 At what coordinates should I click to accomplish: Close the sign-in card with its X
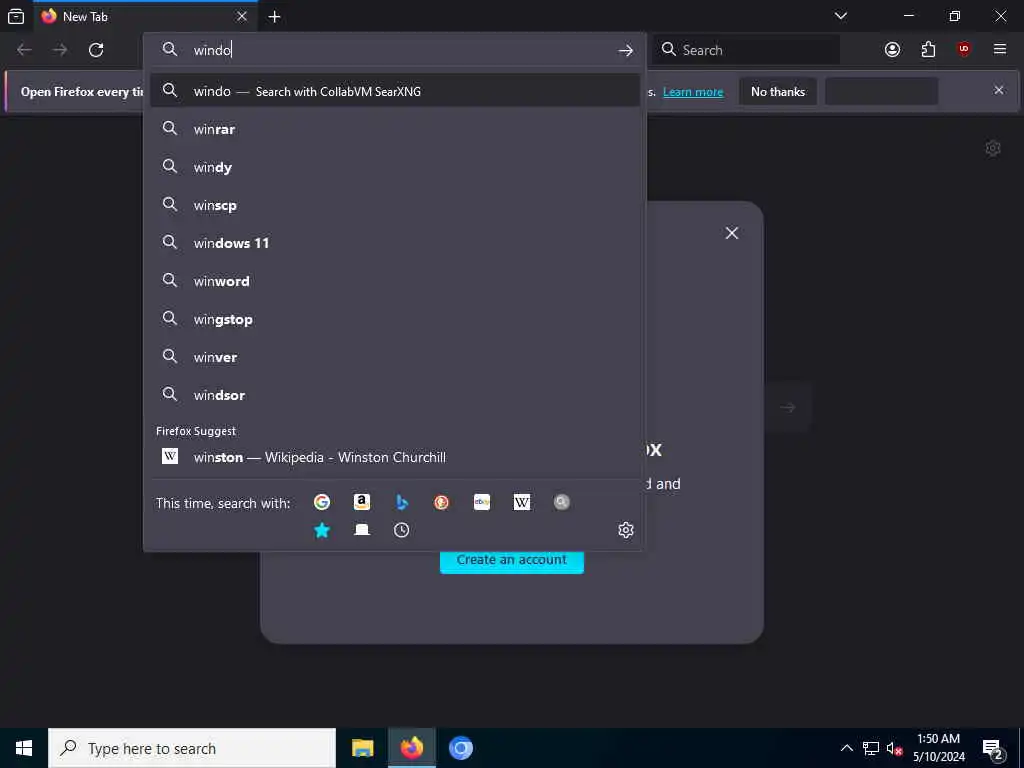[x=731, y=233]
